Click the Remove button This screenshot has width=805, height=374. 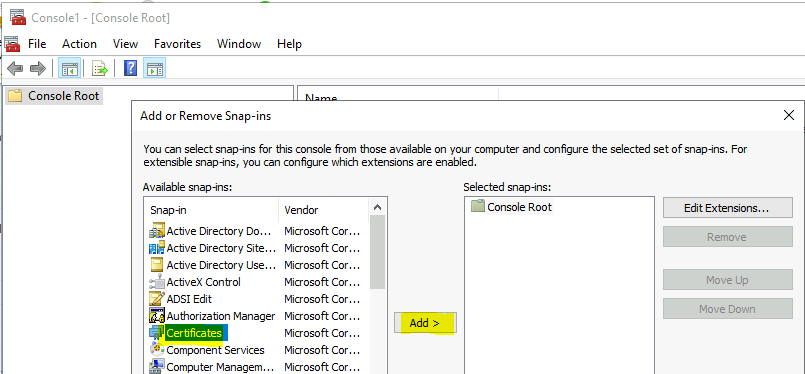point(727,237)
